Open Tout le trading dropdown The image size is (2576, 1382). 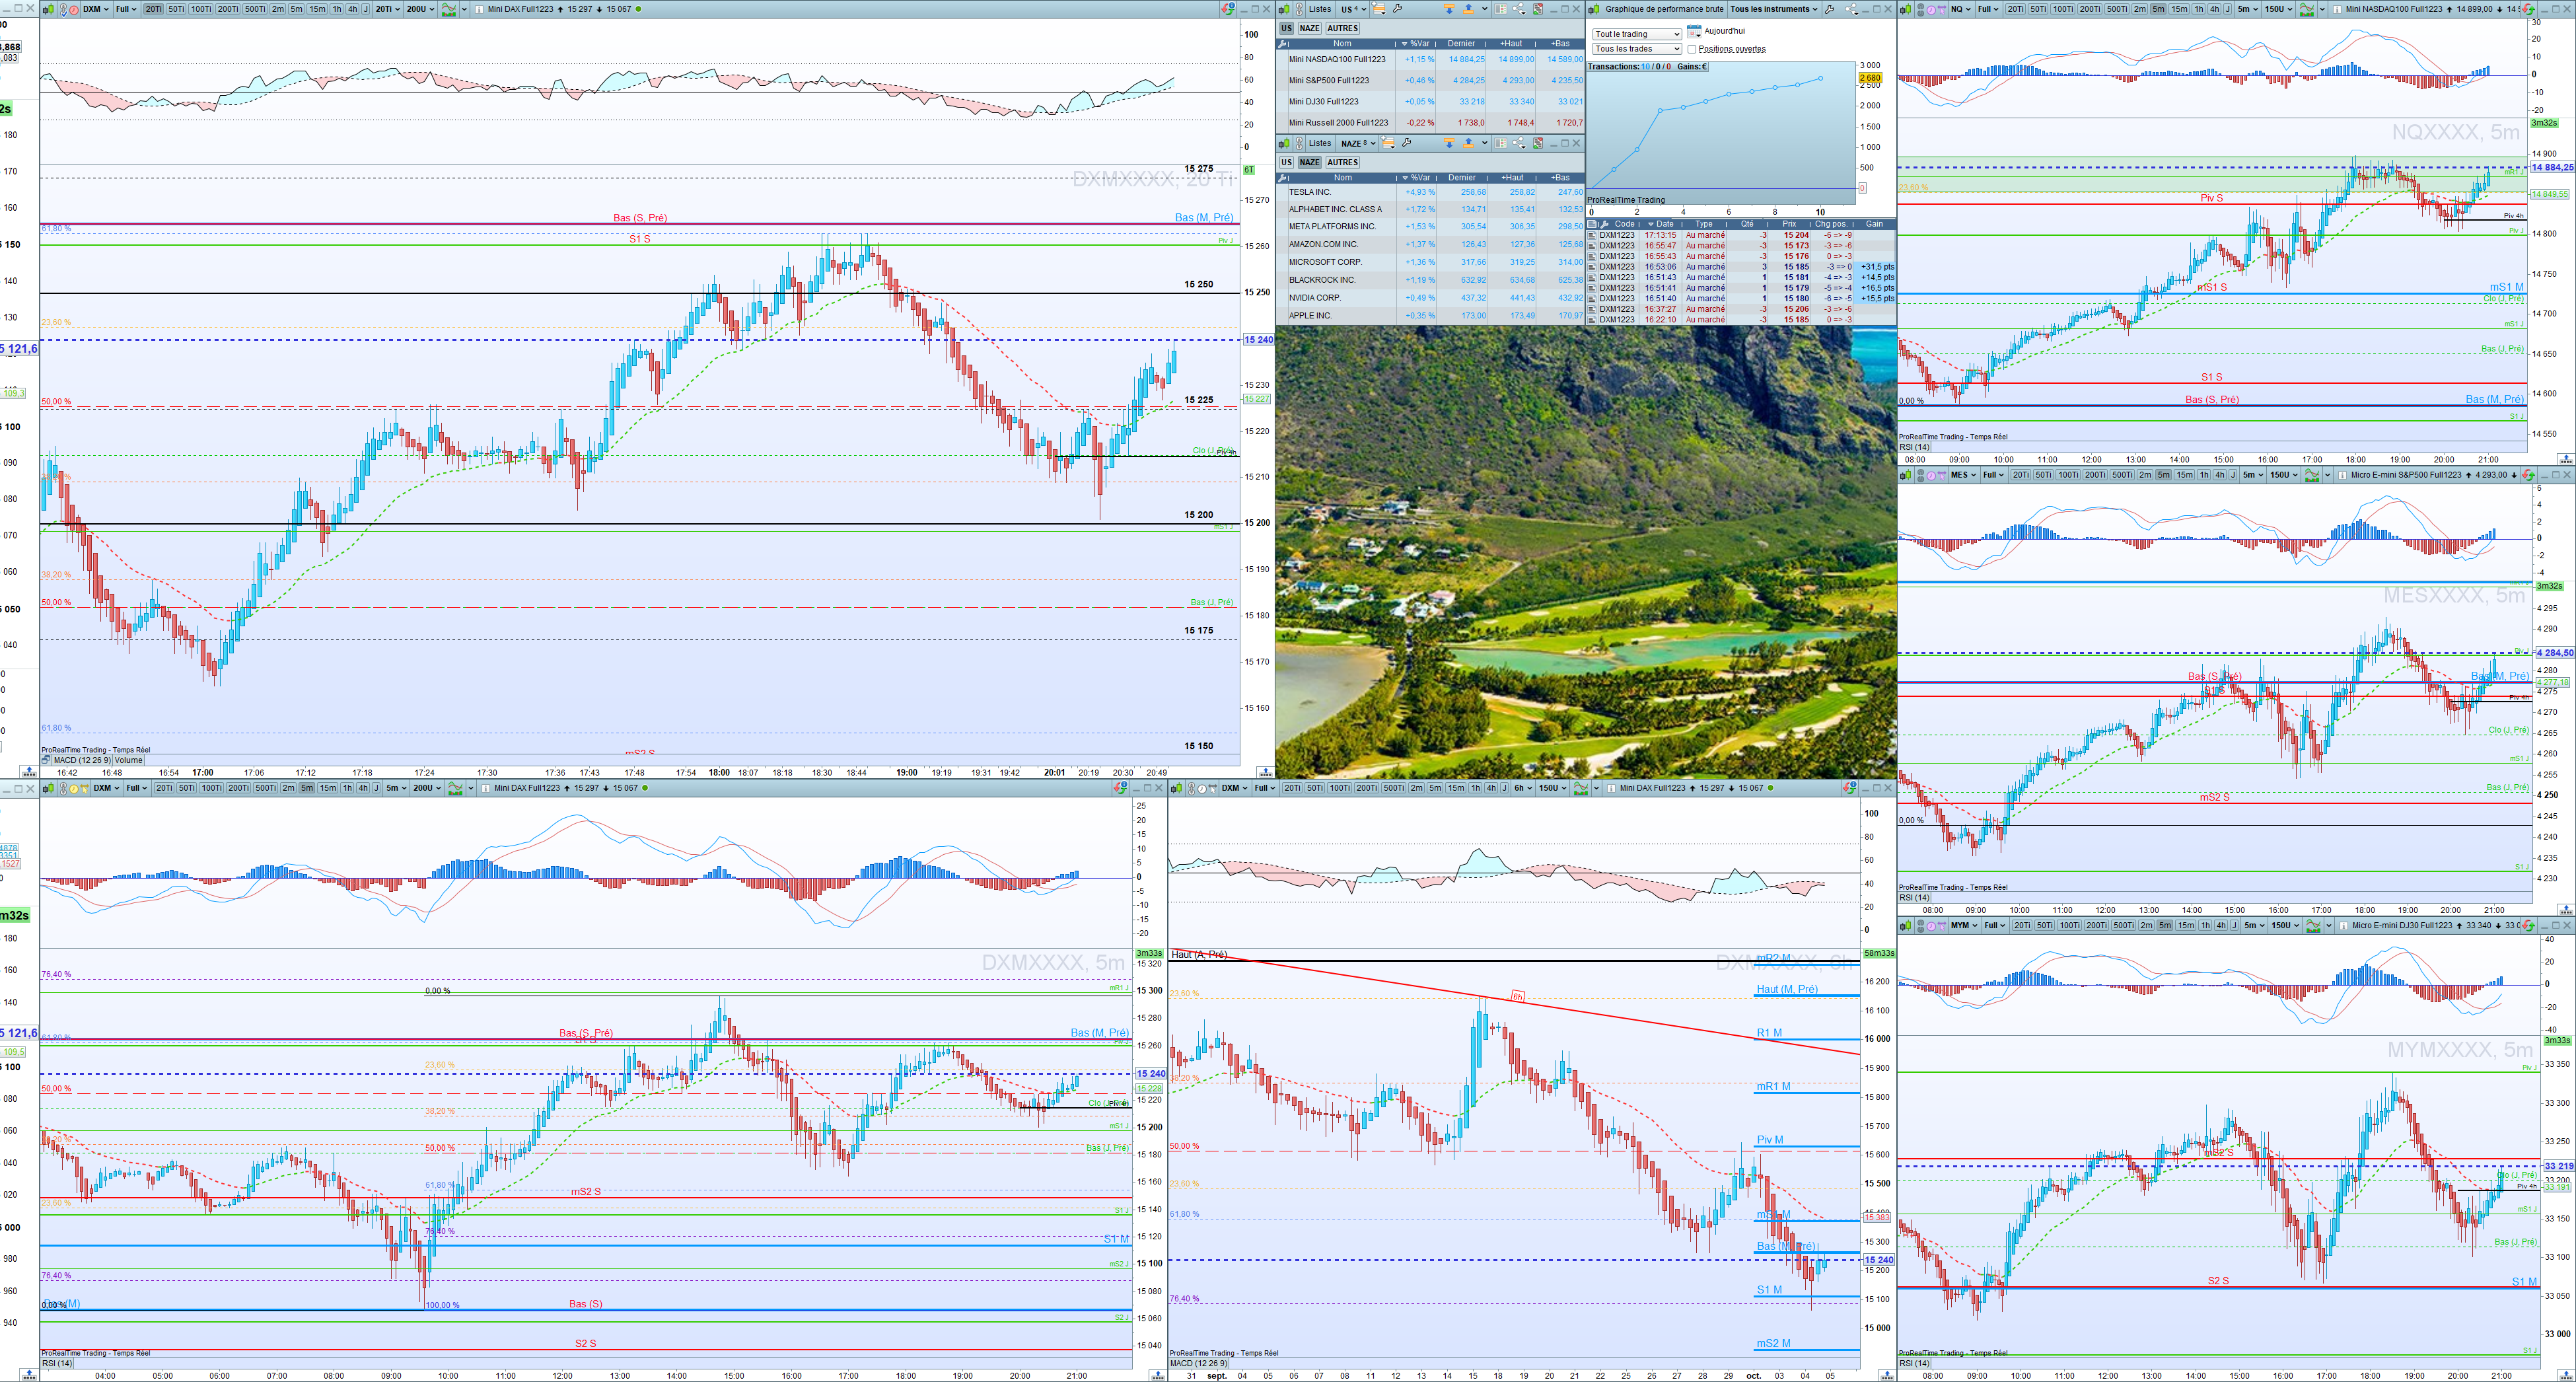(x=1636, y=34)
